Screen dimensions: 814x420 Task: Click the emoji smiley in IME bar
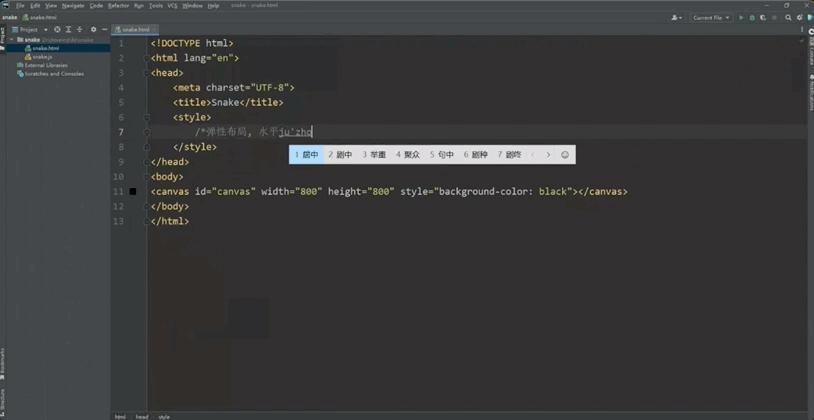[x=565, y=155]
